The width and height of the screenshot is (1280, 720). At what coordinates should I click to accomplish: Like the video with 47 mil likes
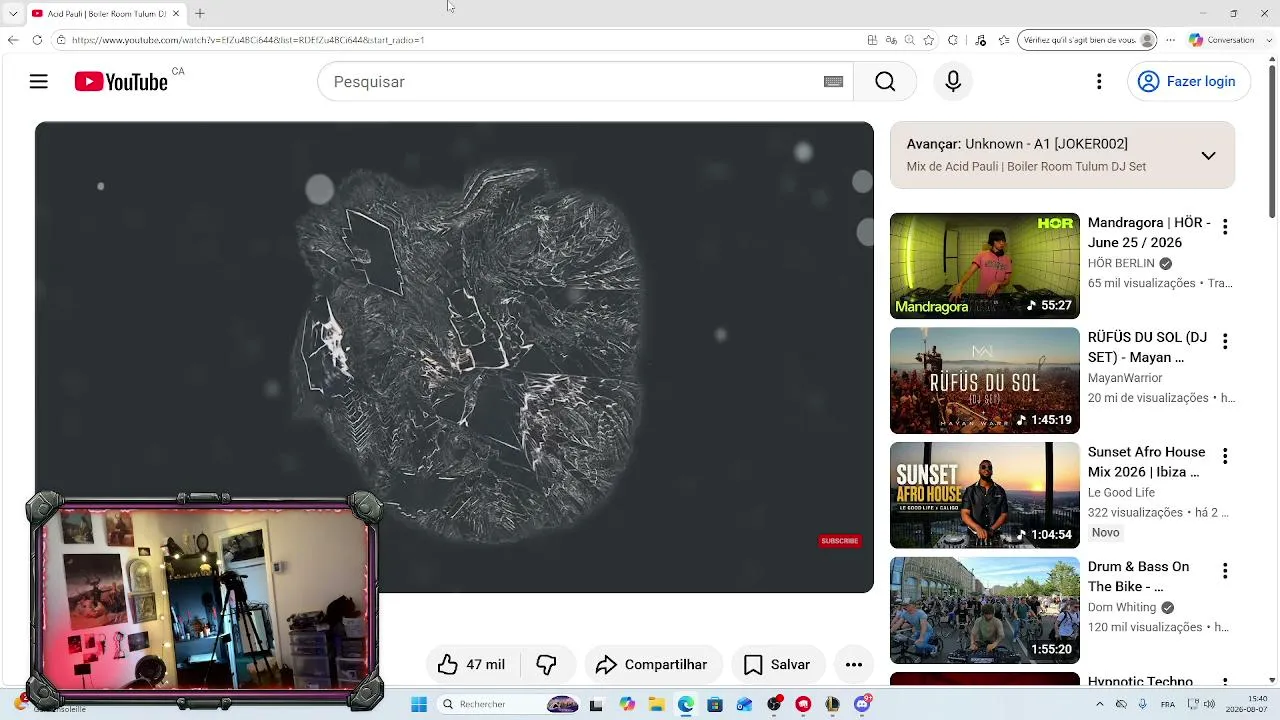pyautogui.click(x=471, y=665)
